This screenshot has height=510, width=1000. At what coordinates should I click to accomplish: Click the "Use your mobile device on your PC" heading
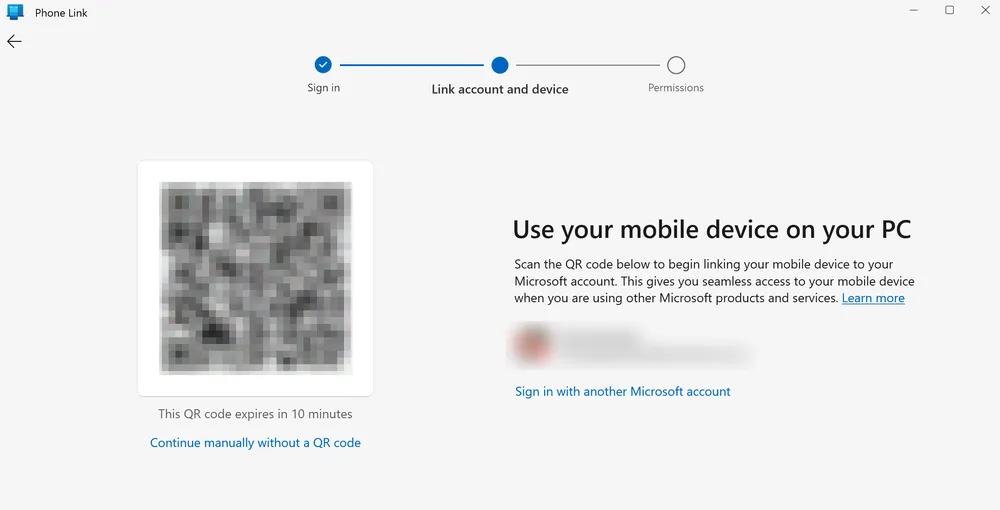(x=712, y=229)
